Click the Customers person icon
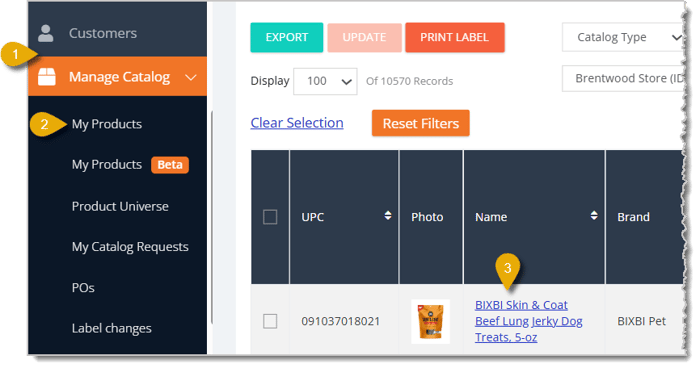The height and width of the screenshot is (368, 700). pyautogui.click(x=46, y=33)
